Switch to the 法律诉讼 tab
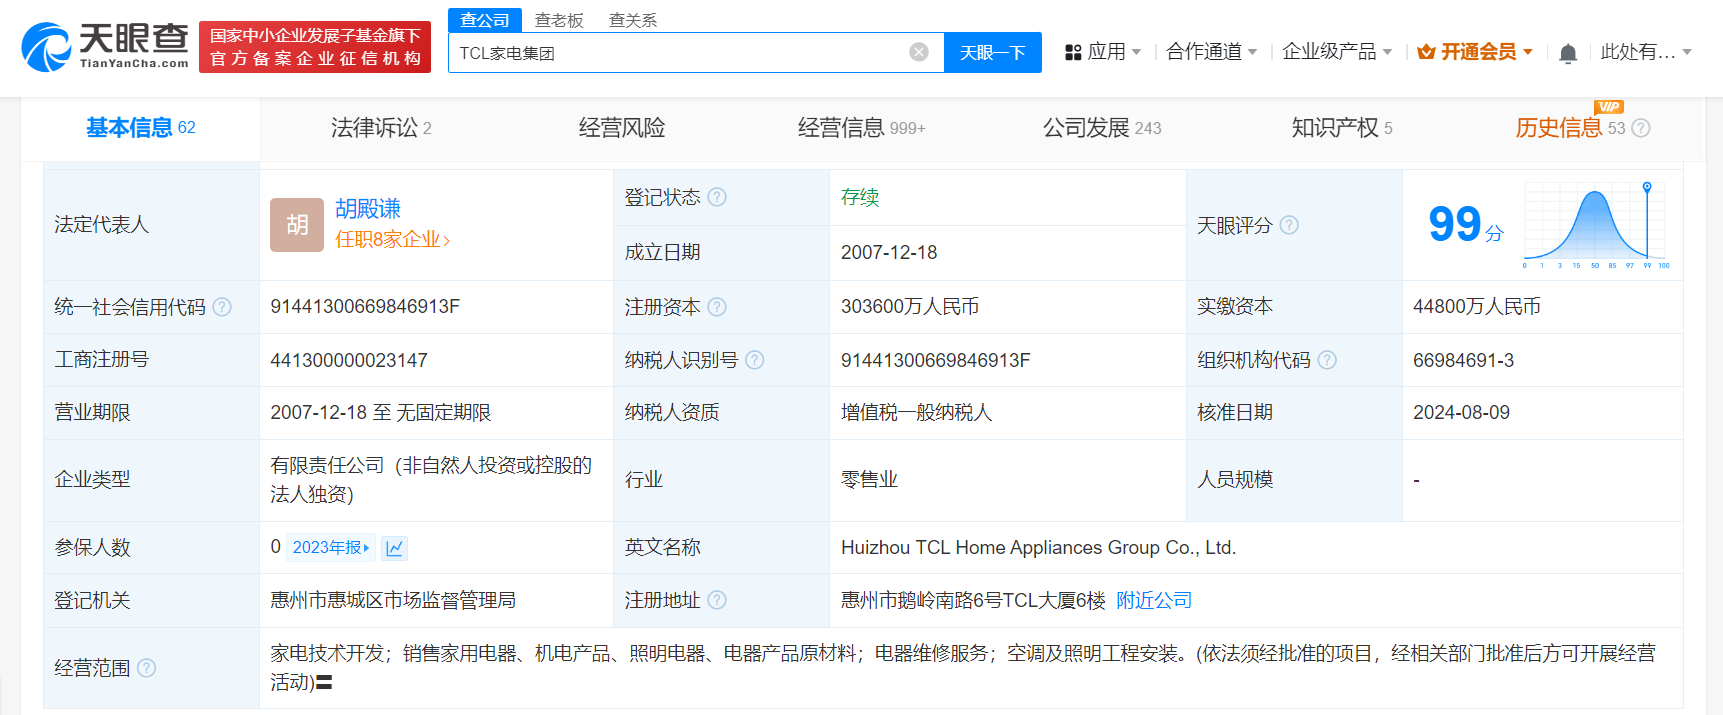This screenshot has height=715, width=1723. point(381,128)
